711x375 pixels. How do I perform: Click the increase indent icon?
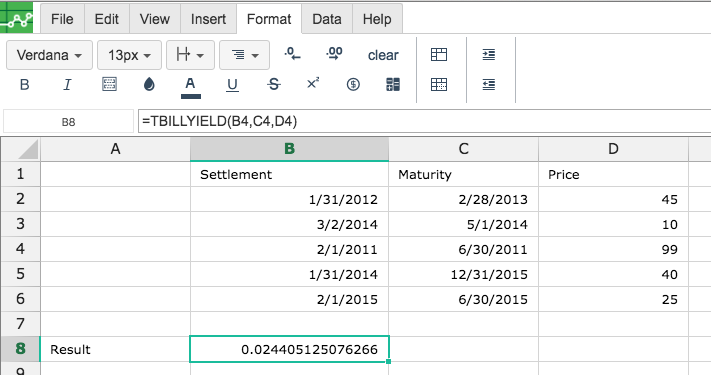pyautogui.click(x=488, y=55)
